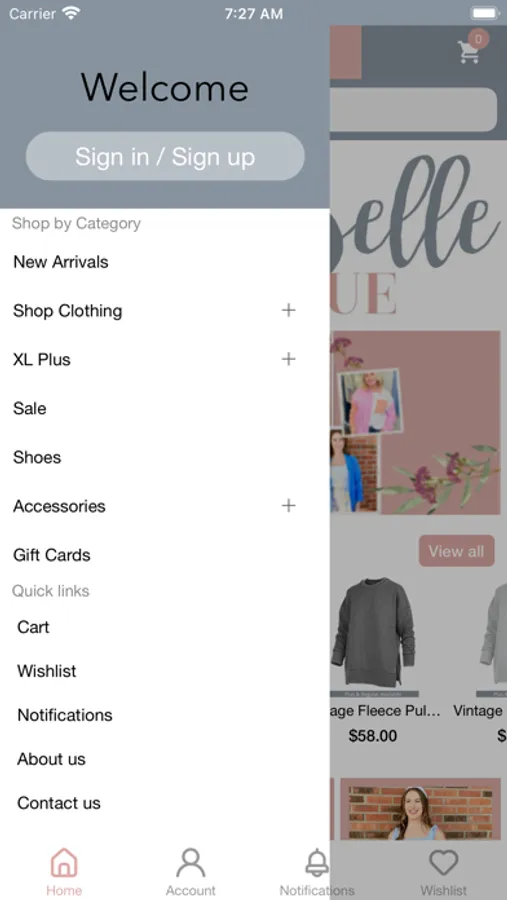Expand the XL Plus category
This screenshot has width=507, height=900.
pos(288,359)
